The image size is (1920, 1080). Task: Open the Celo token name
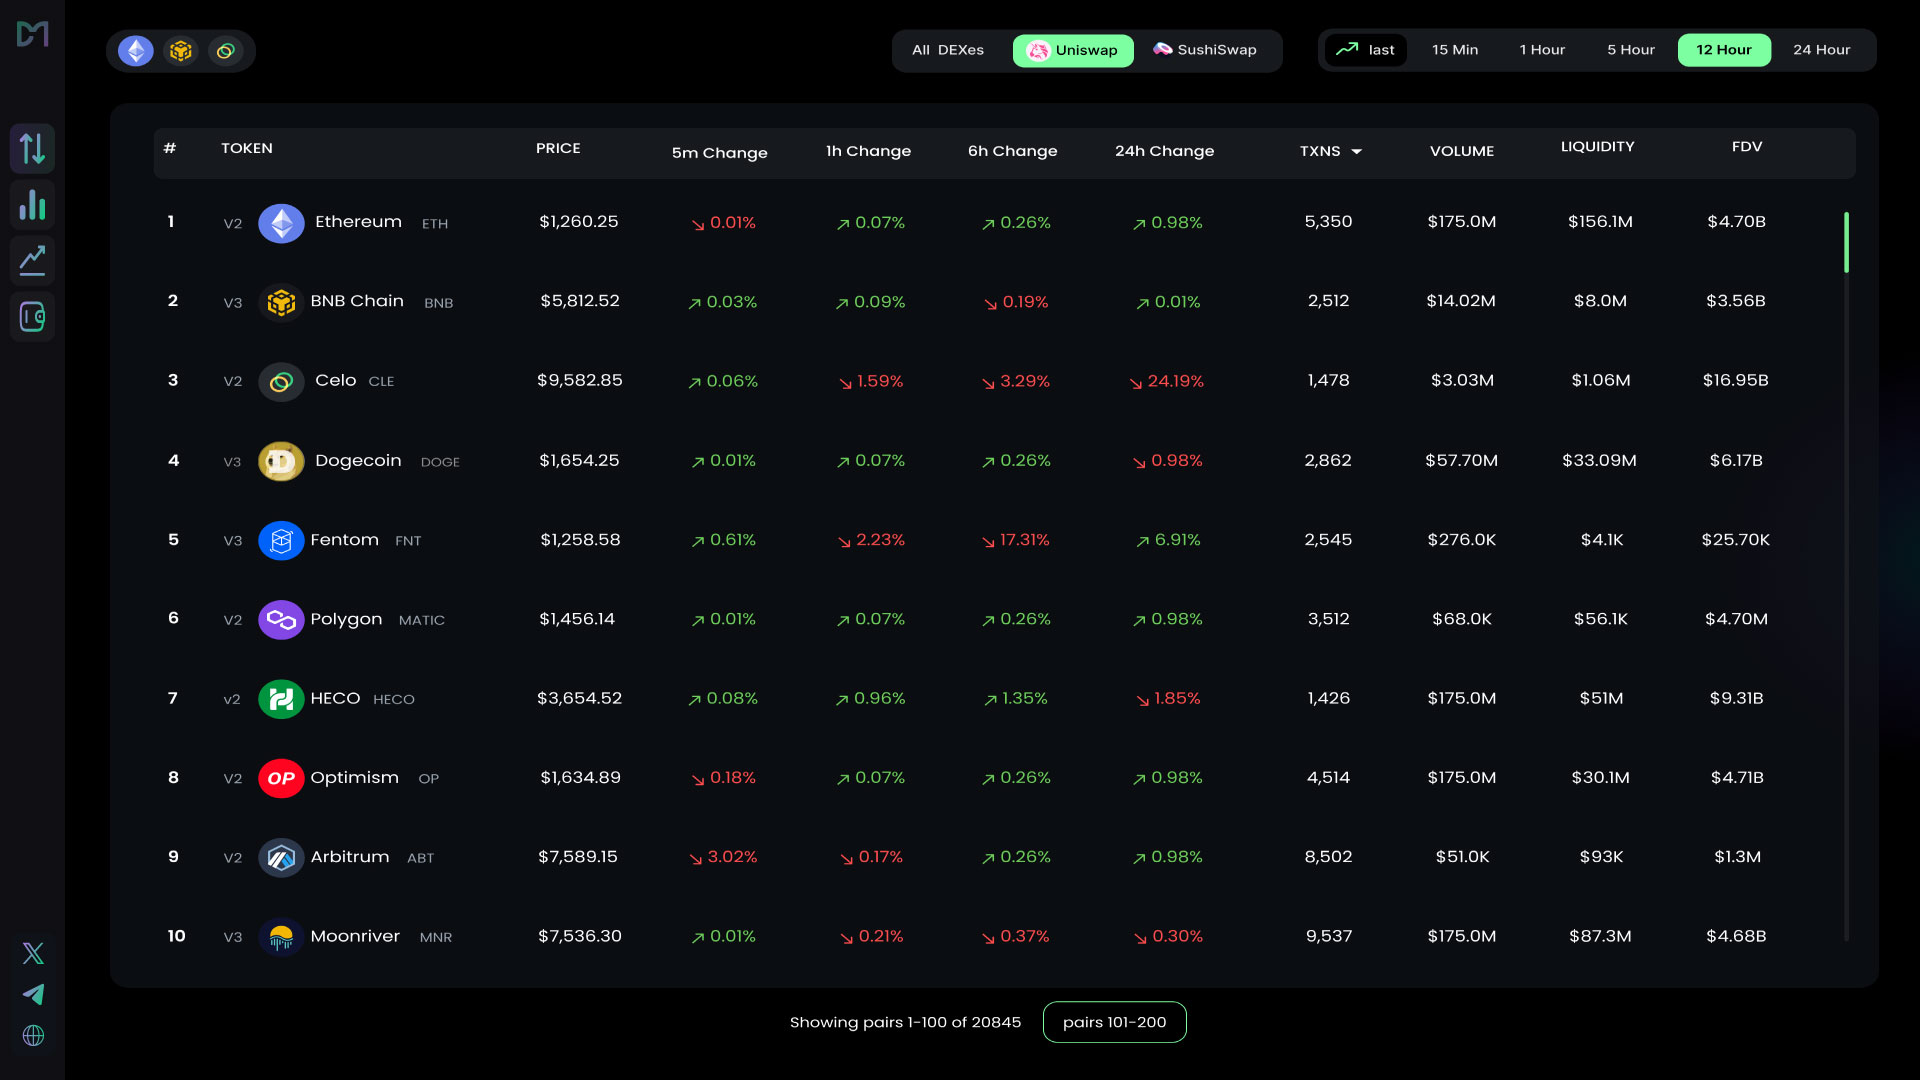tap(335, 380)
